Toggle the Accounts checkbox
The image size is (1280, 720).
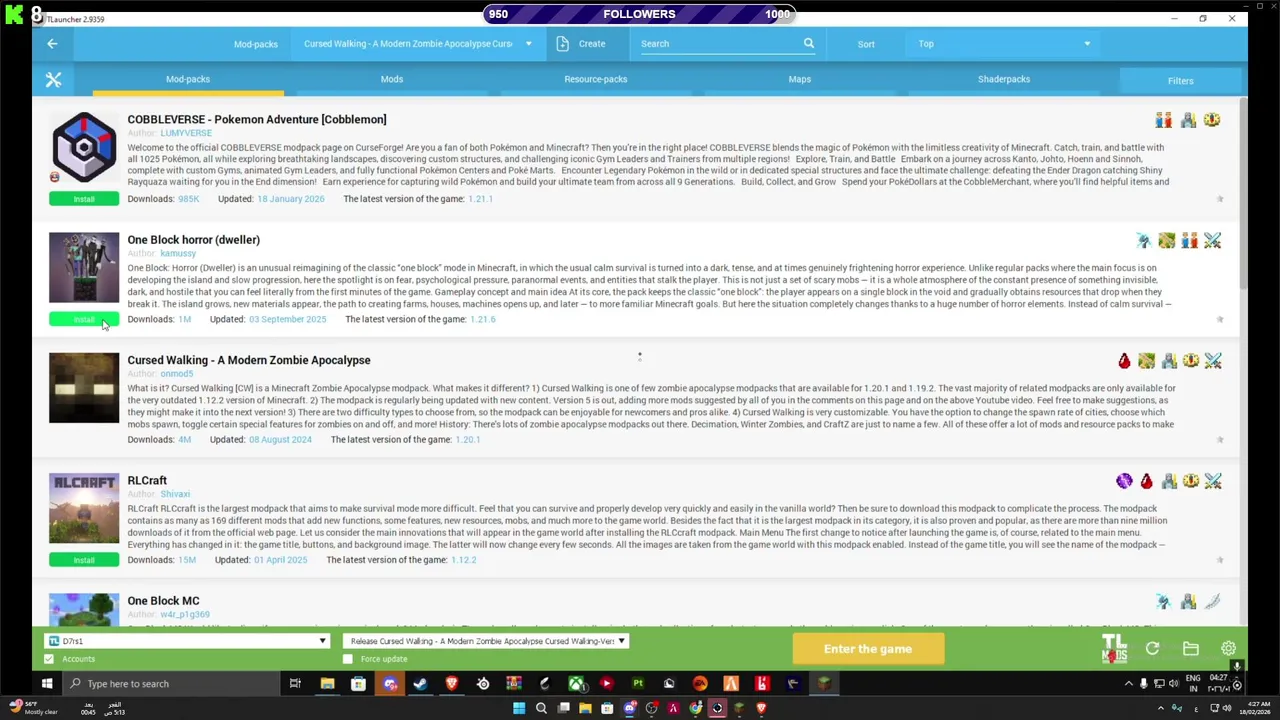point(49,659)
